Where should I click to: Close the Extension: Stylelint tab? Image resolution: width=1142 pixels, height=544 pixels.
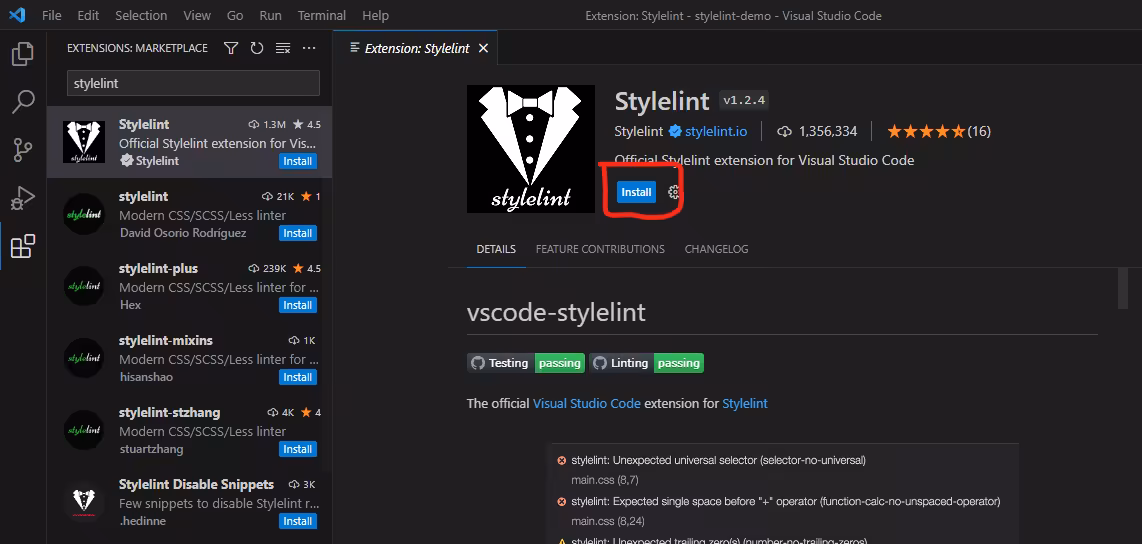483,48
